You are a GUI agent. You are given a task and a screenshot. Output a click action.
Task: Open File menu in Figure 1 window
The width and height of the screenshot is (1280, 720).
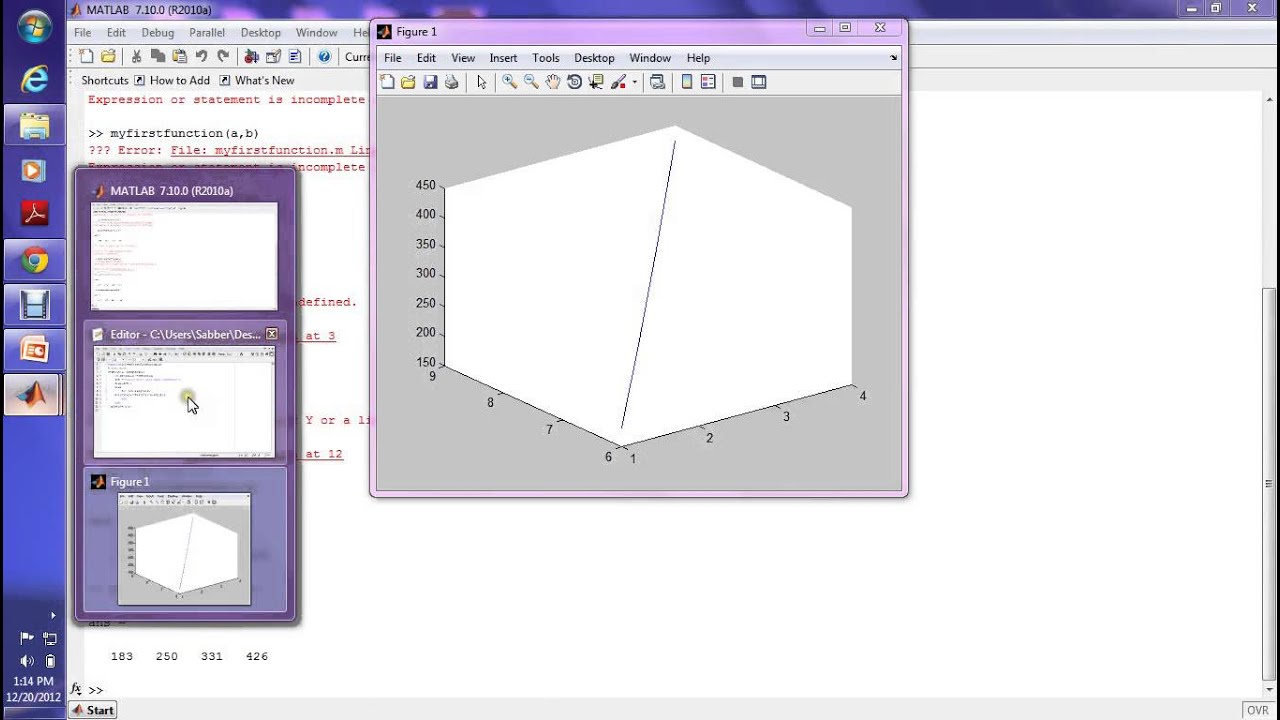tap(393, 58)
